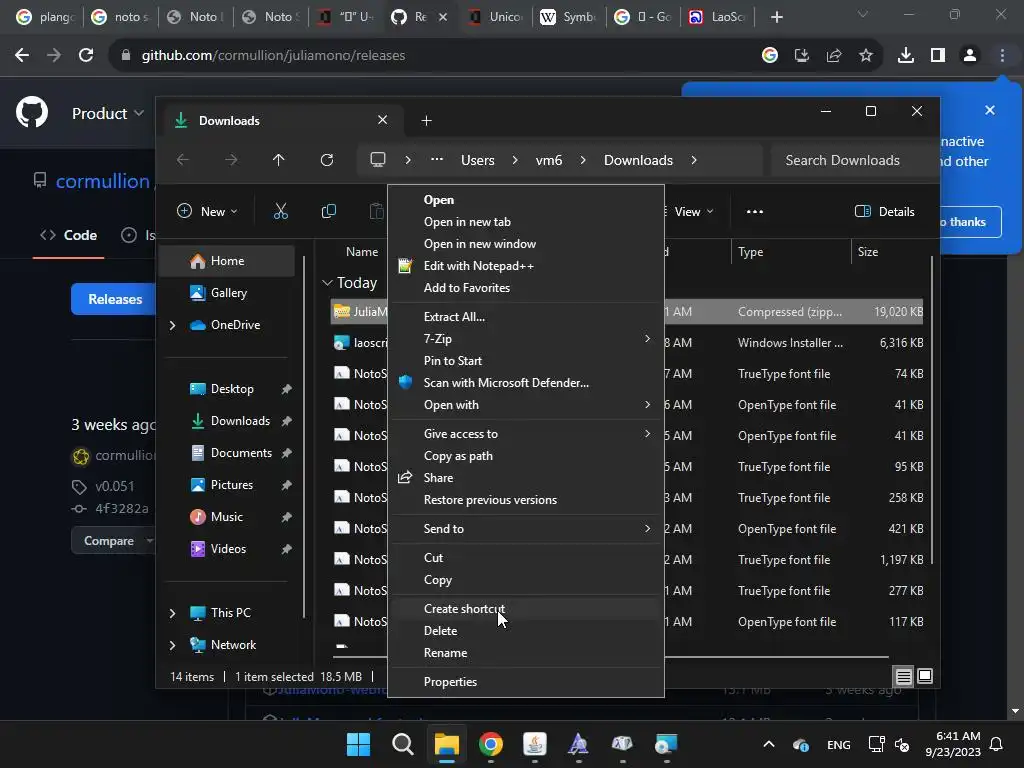Open Home in the navigation pane
Image resolution: width=1024 pixels, height=768 pixels.
[227, 261]
